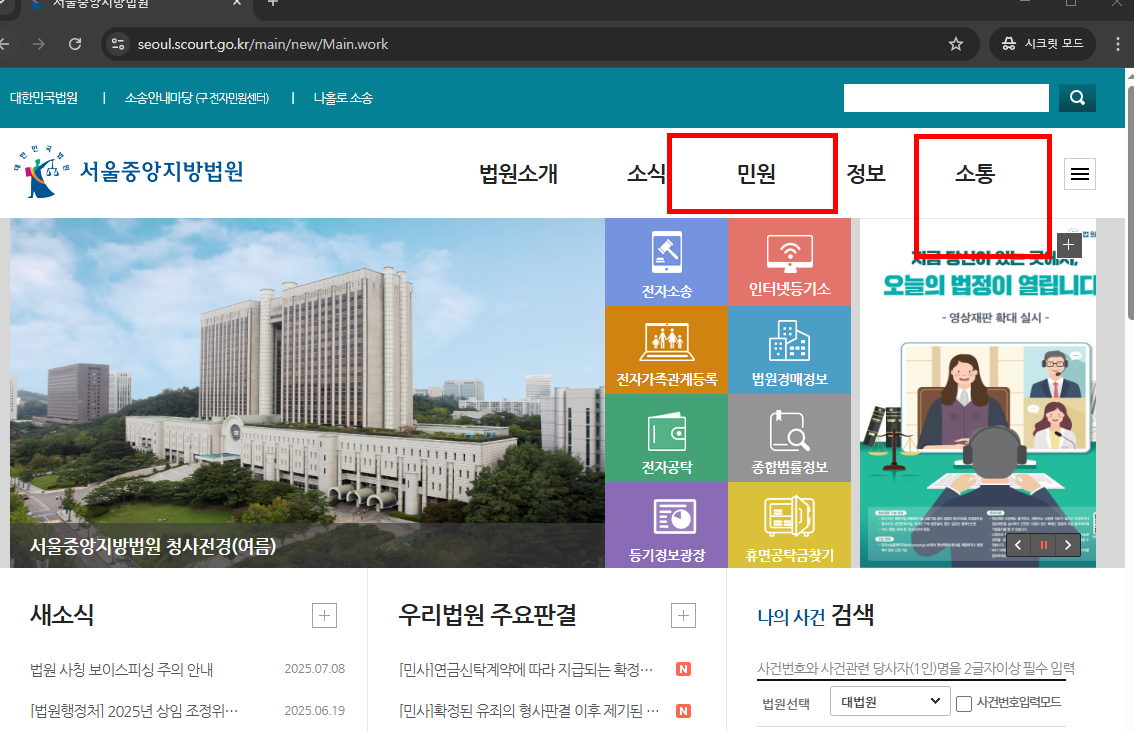Viewport: 1134px width, 732px height.
Task: Expand 새소식 with the plus button
Action: click(x=323, y=615)
